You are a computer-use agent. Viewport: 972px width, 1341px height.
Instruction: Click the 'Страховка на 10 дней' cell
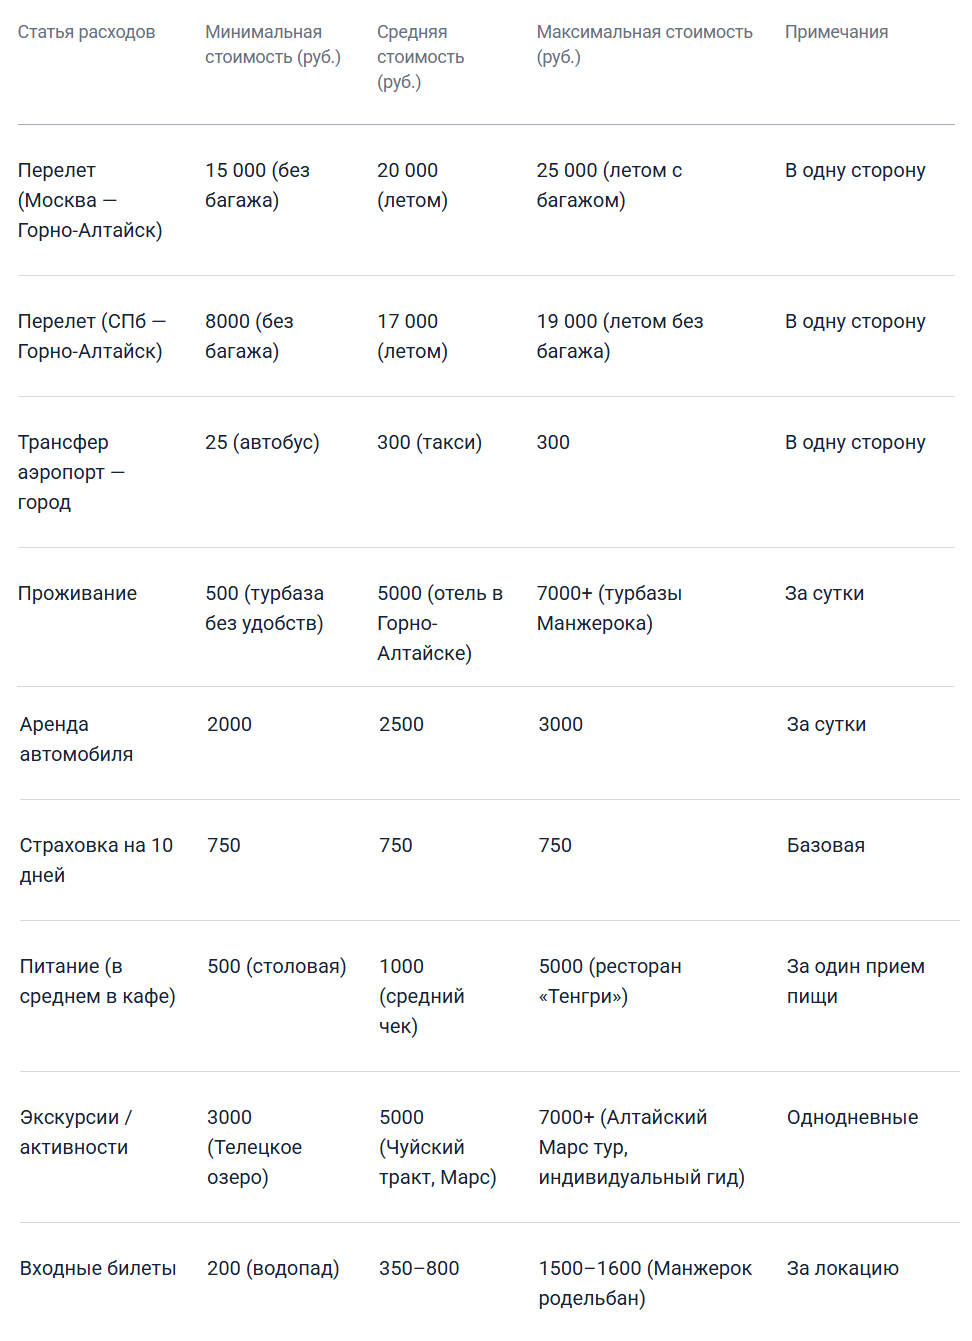[x=96, y=860]
